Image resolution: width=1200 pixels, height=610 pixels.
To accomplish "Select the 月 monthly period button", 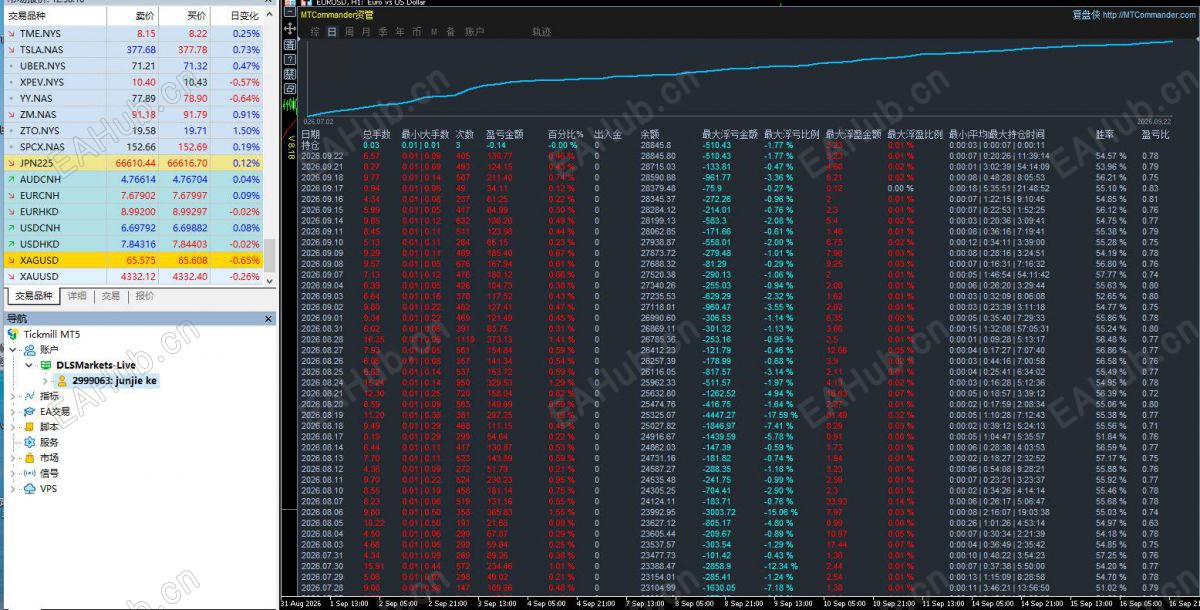I will (x=366, y=32).
